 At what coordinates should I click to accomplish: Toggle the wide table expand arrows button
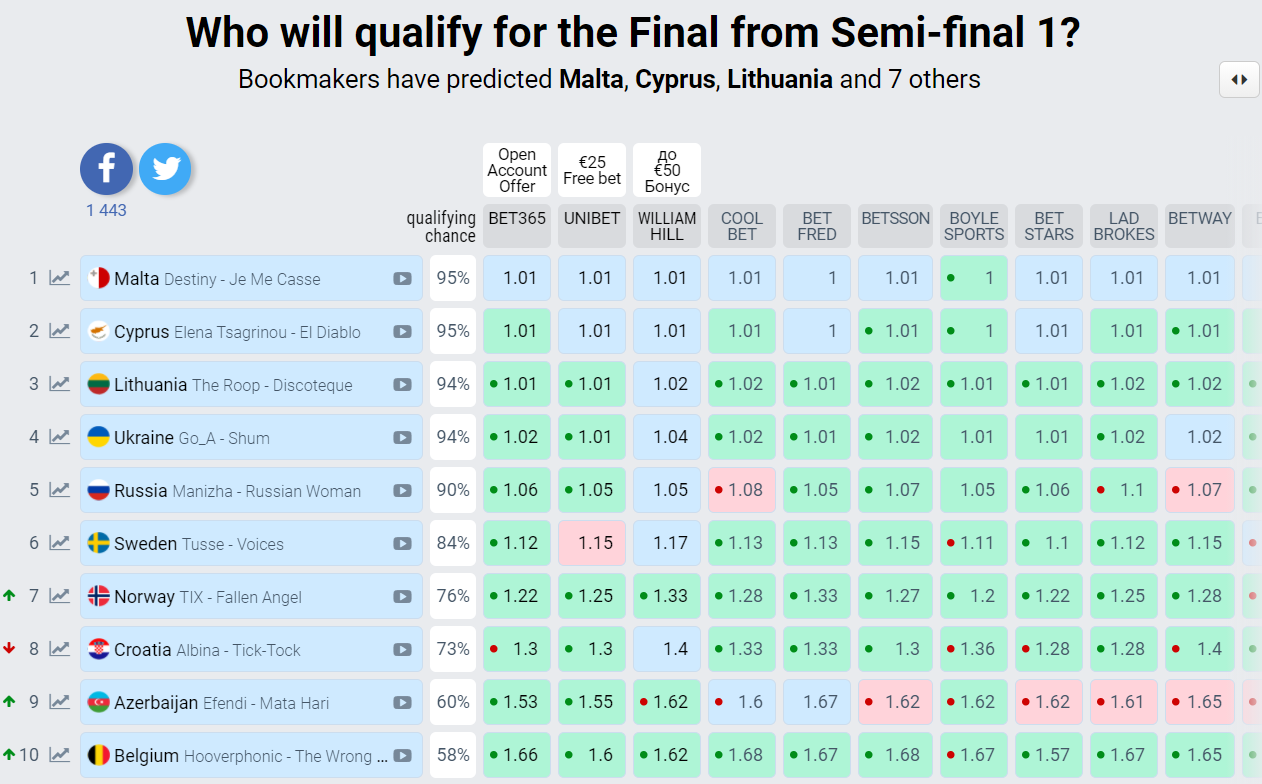pyautogui.click(x=1239, y=80)
